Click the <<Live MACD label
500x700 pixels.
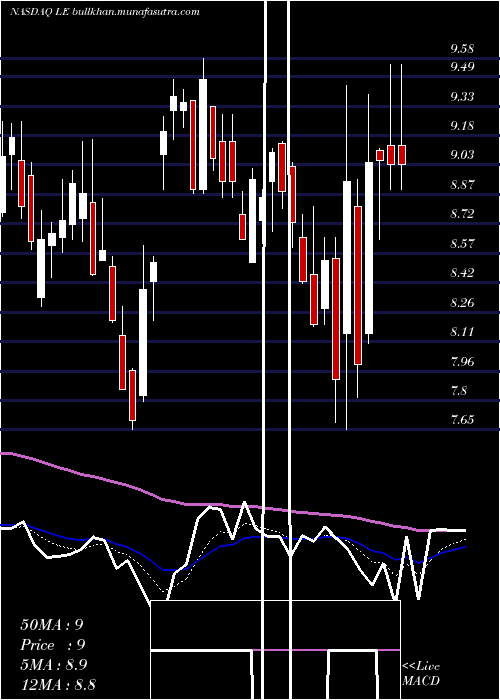click(421, 673)
